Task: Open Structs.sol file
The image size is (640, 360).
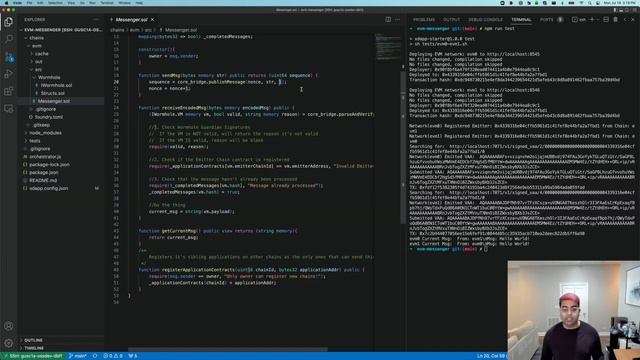Action: [53, 93]
